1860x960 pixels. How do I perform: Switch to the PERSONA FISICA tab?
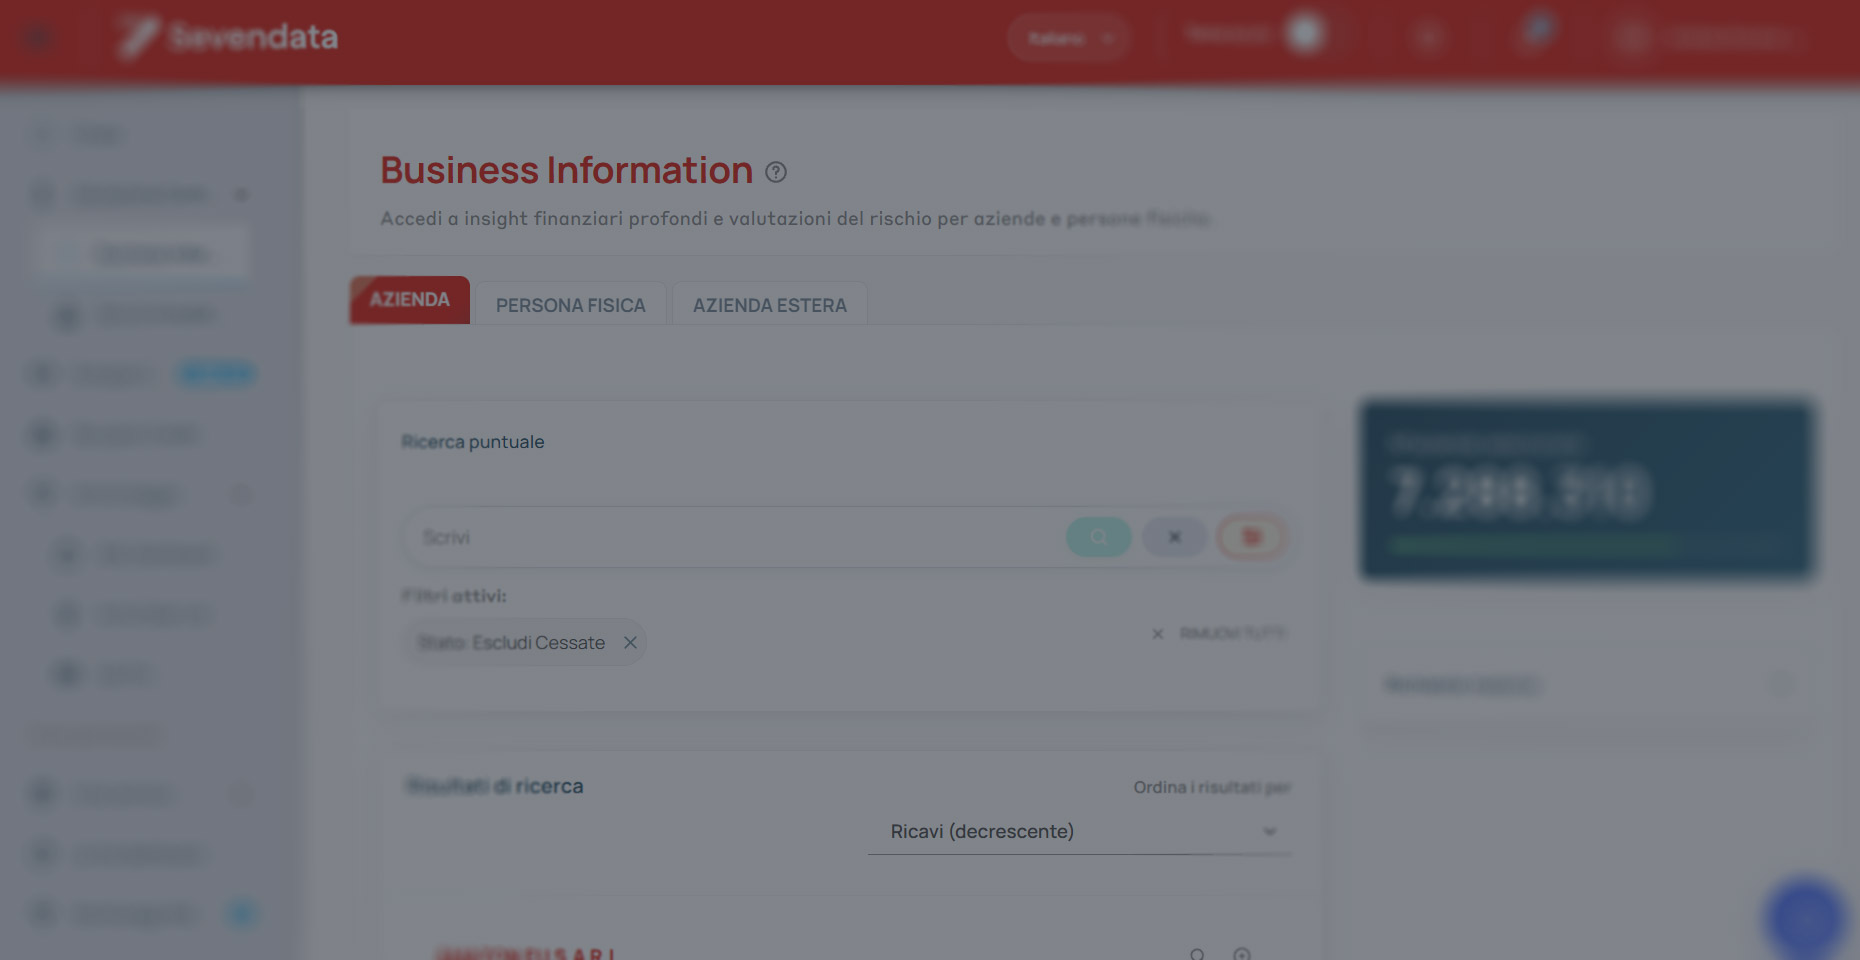[571, 305]
